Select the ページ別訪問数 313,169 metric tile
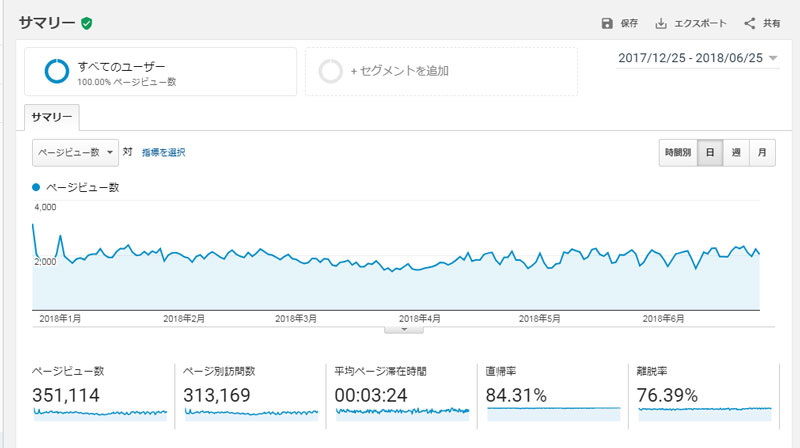800x448 pixels. coord(250,396)
